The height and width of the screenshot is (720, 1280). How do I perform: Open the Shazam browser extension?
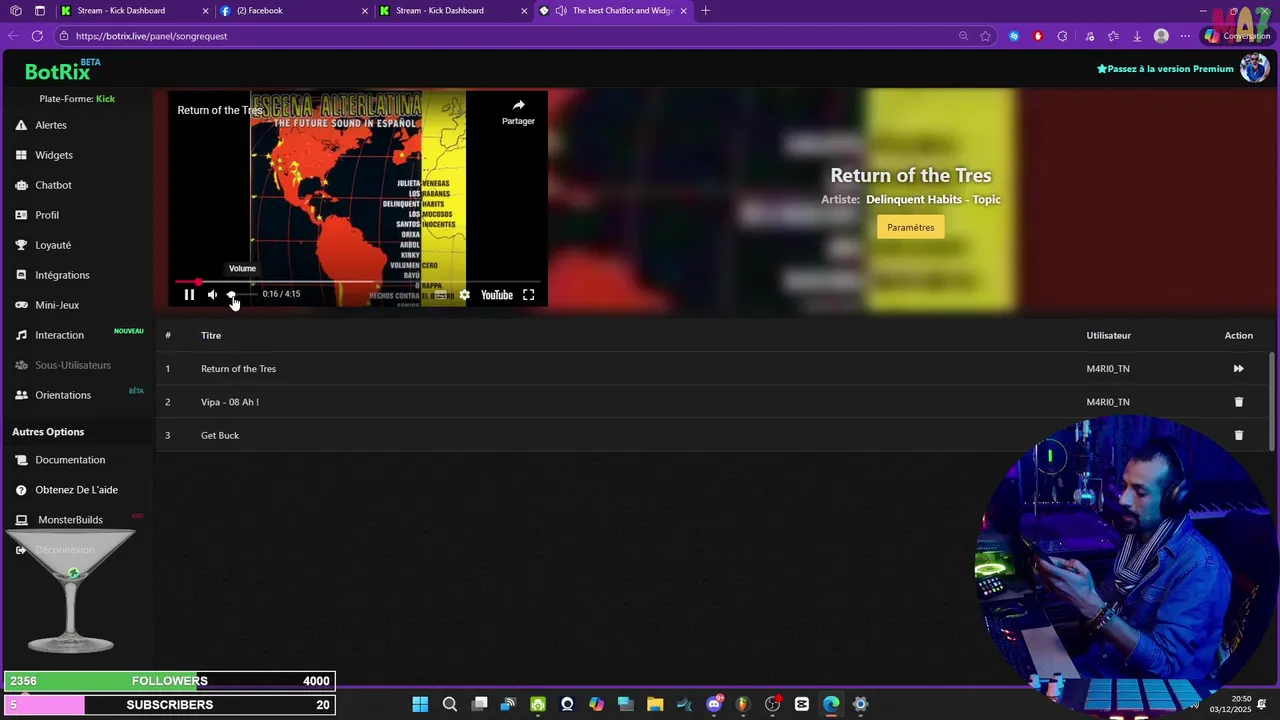point(1014,36)
